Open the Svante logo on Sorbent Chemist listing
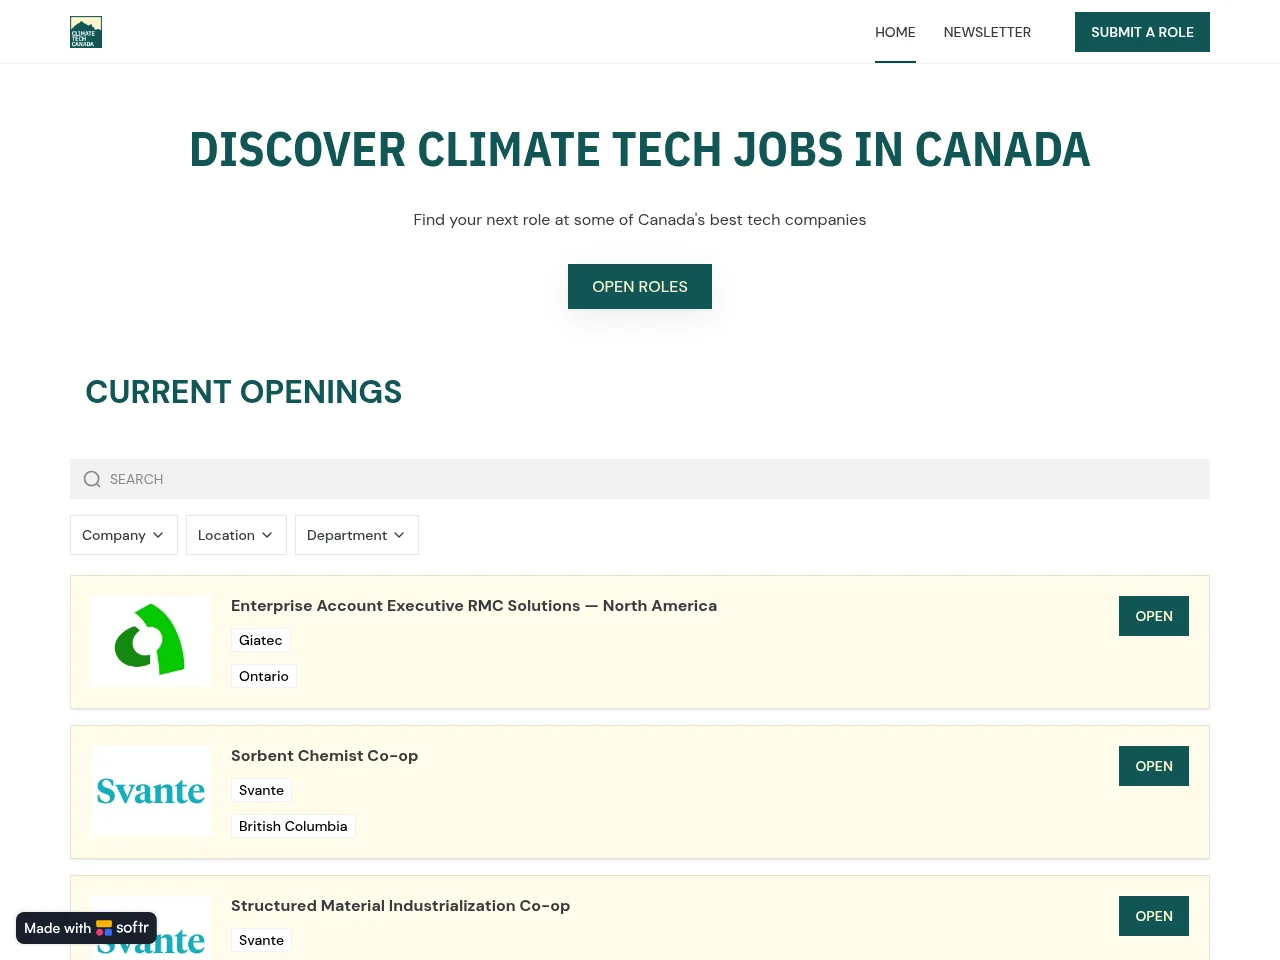This screenshot has height=960, width=1280. coord(151,791)
